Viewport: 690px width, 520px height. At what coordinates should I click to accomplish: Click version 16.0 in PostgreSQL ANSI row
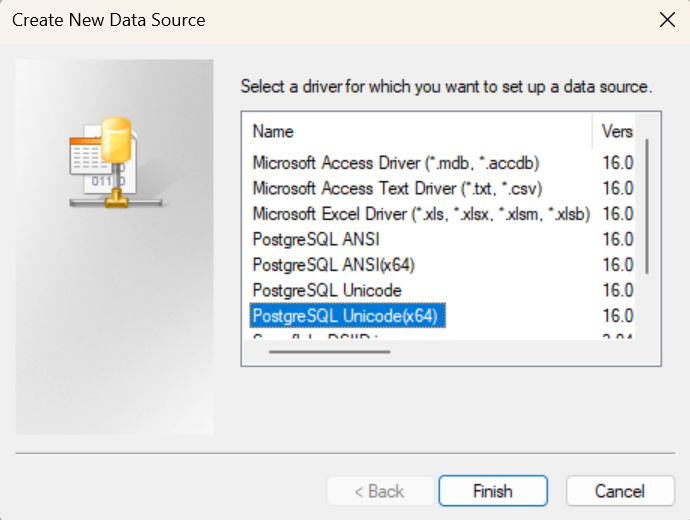617,240
